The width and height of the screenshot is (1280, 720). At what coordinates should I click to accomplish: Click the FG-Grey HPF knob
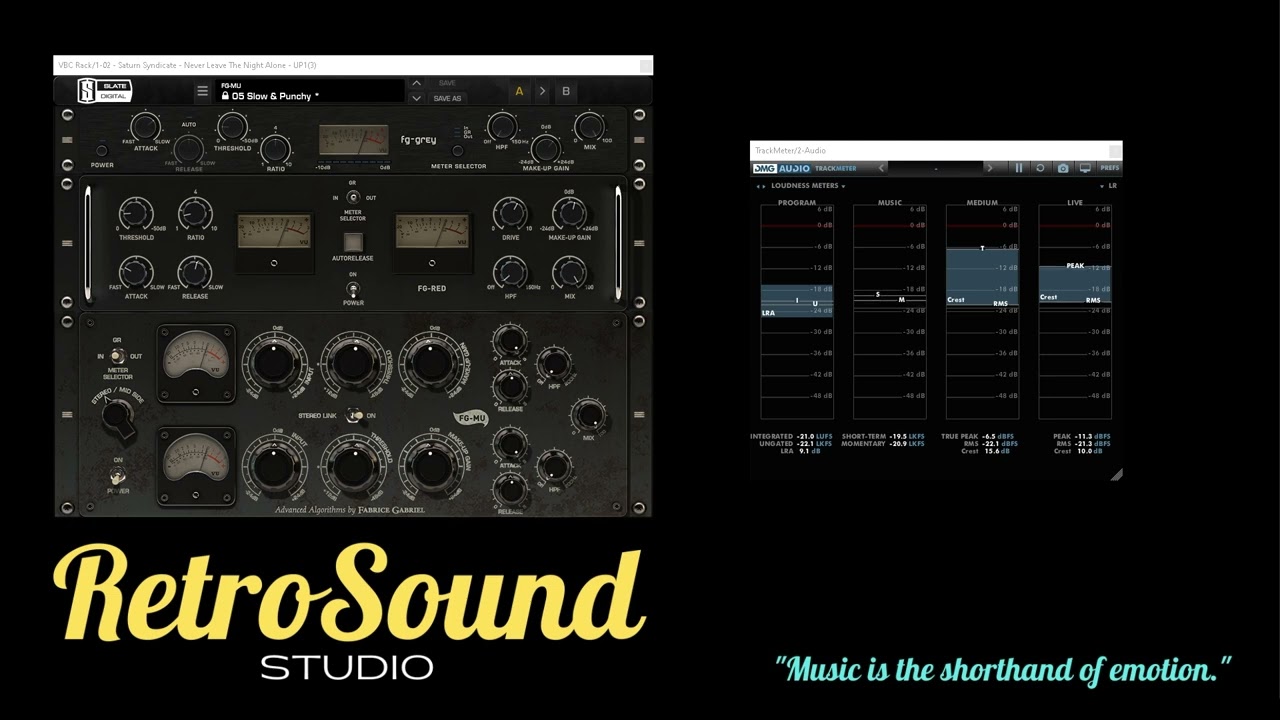[502, 127]
